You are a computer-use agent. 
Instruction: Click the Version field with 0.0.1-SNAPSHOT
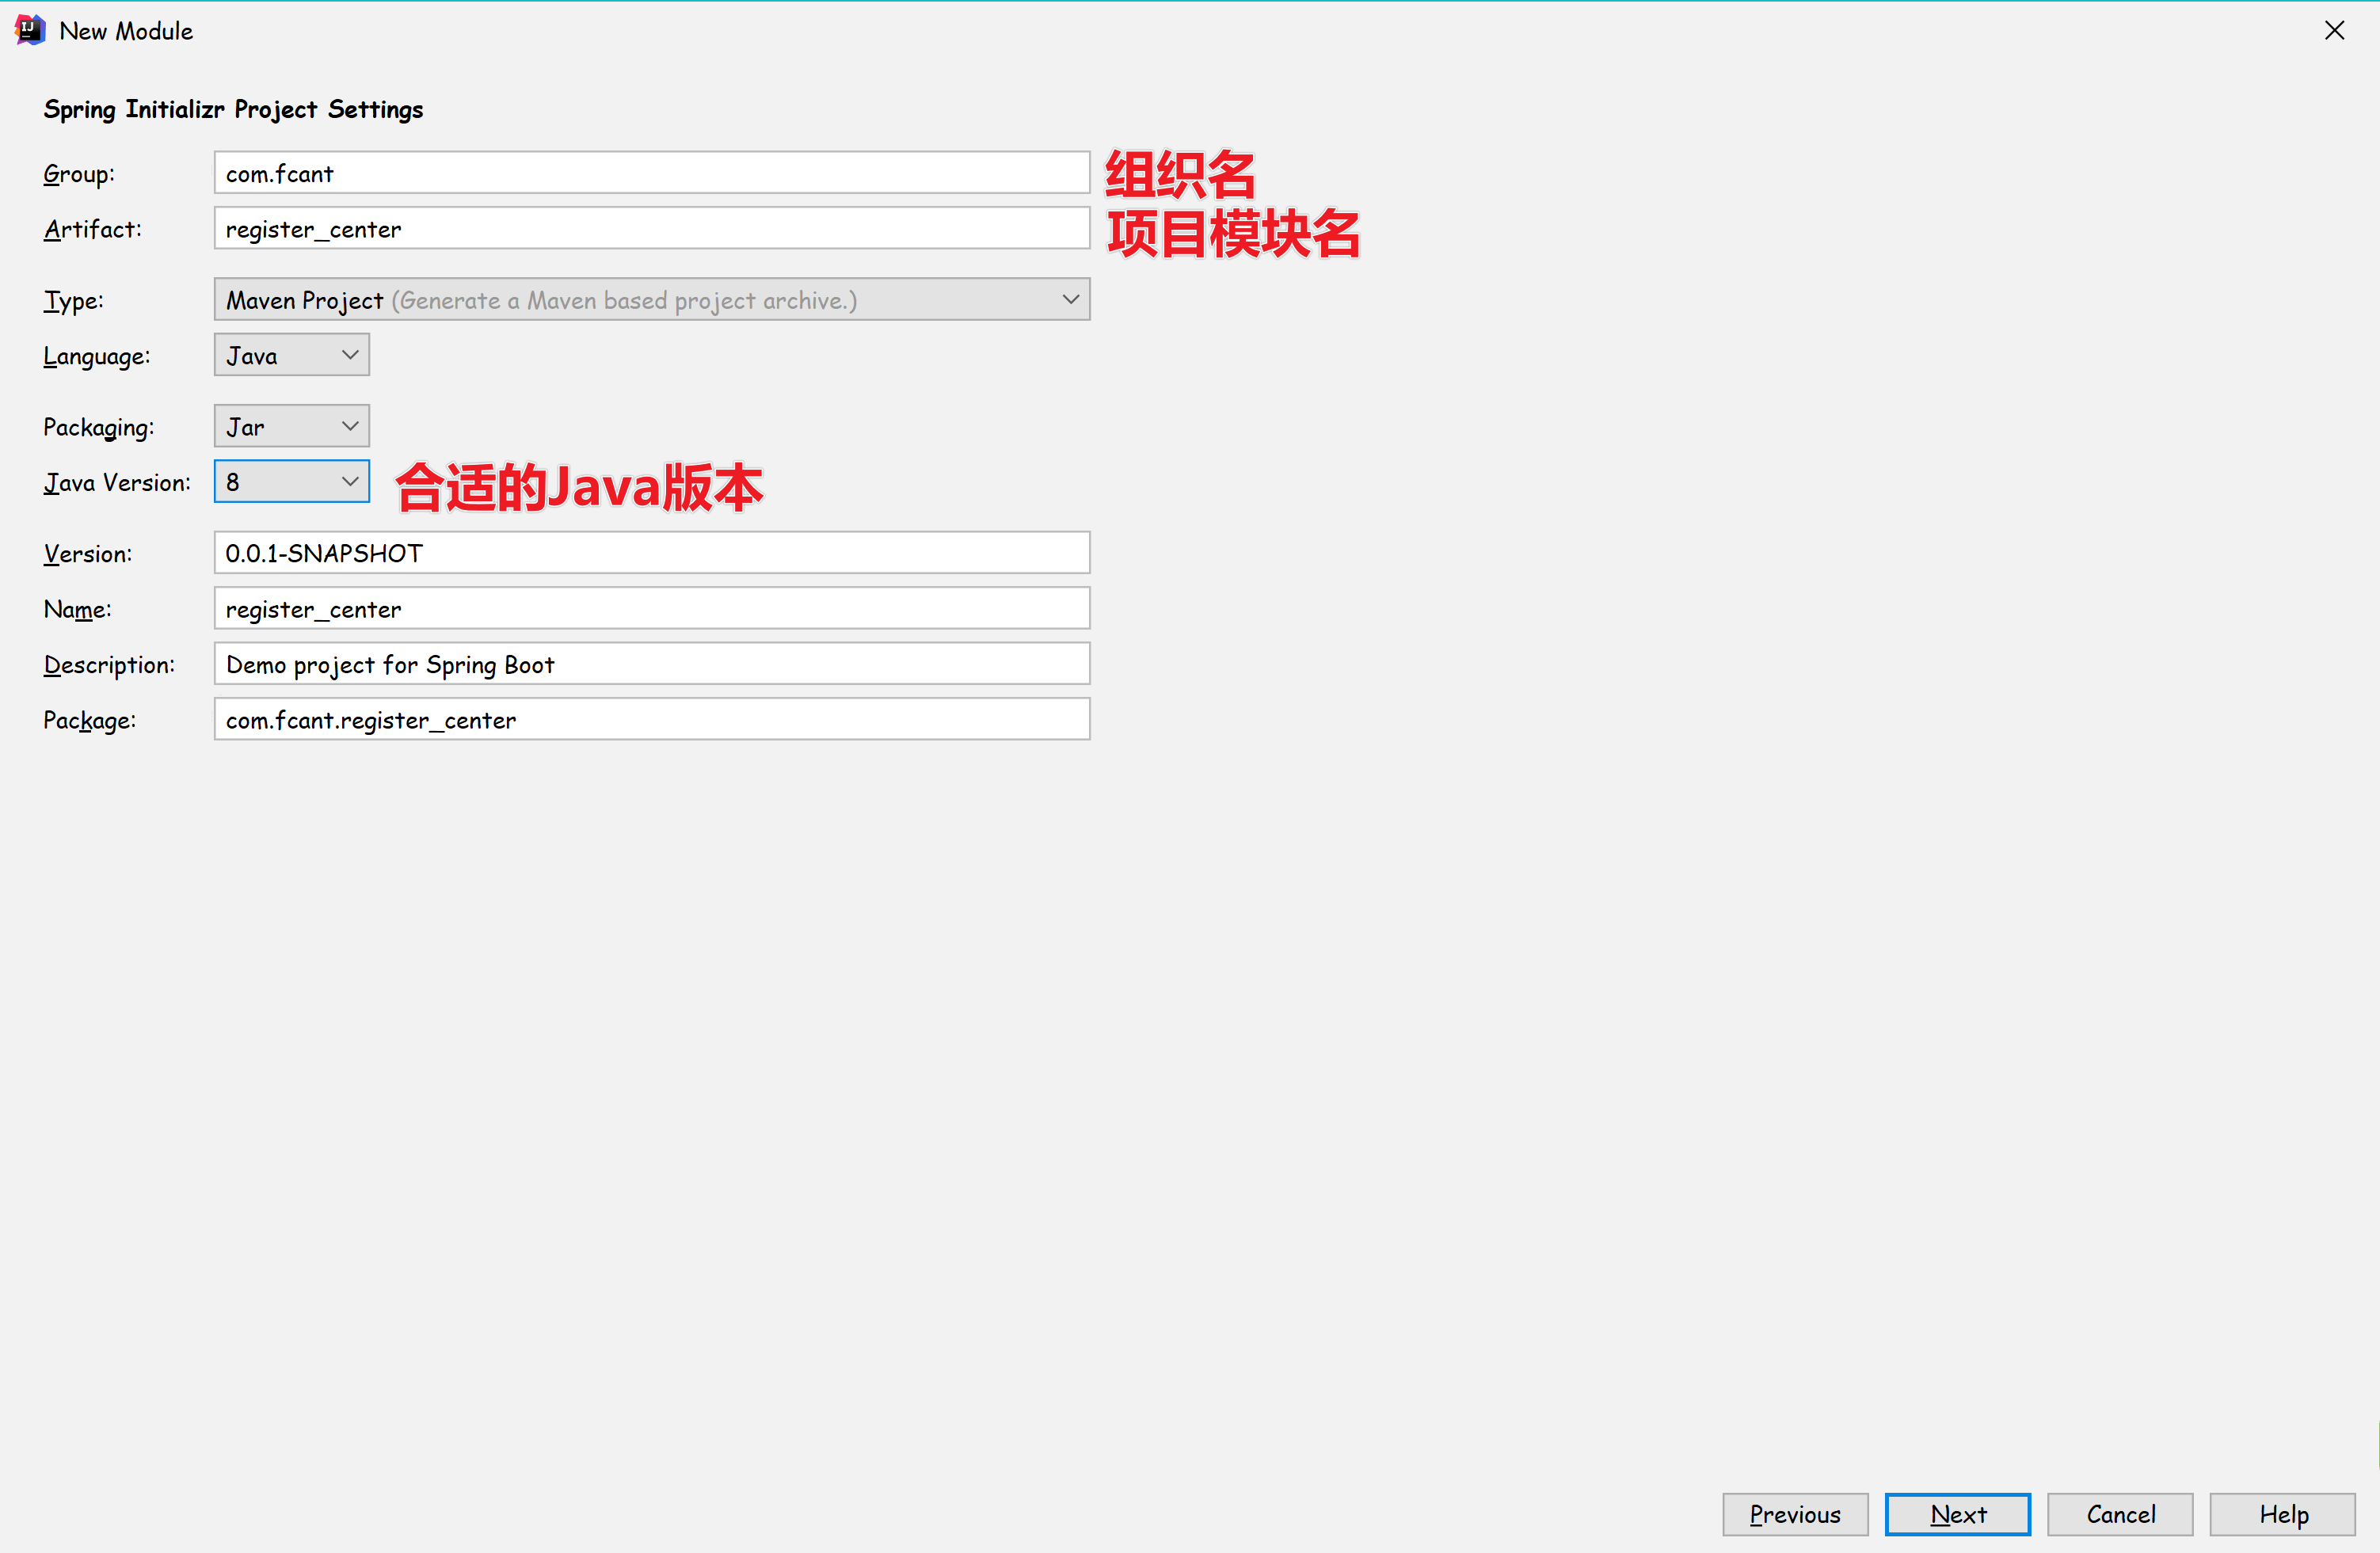(650, 553)
